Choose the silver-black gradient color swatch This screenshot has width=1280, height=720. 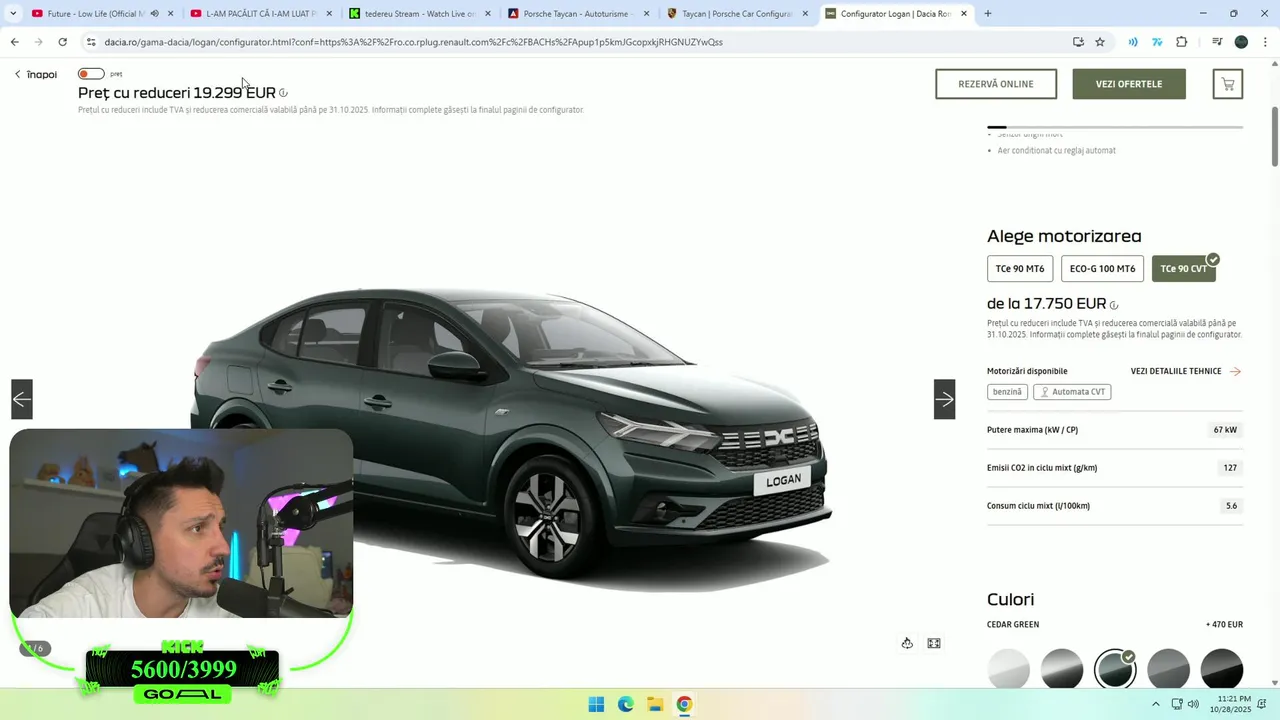[x=1062, y=669]
